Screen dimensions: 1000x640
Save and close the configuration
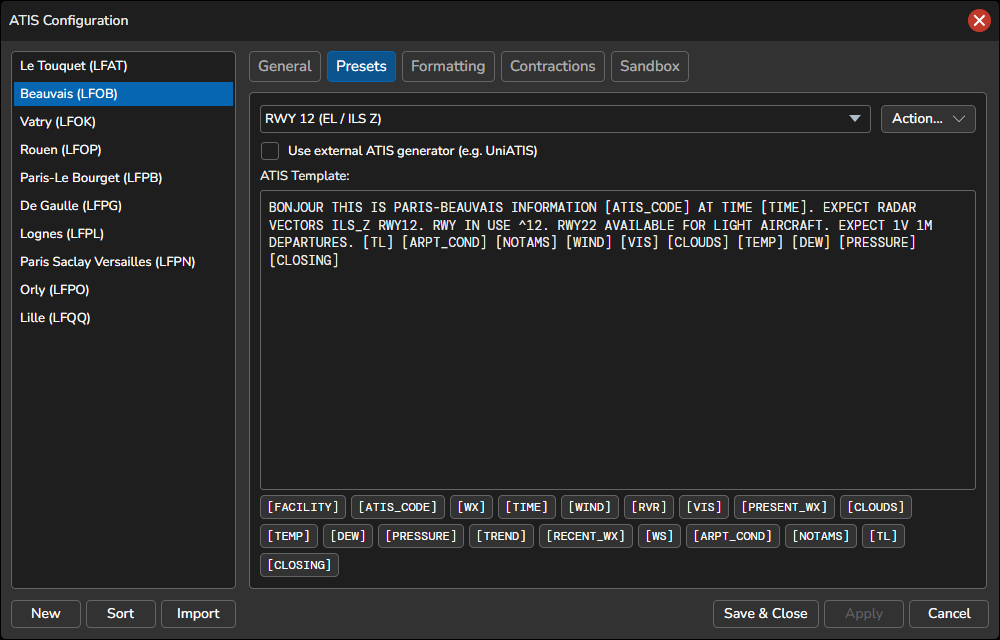pos(765,614)
